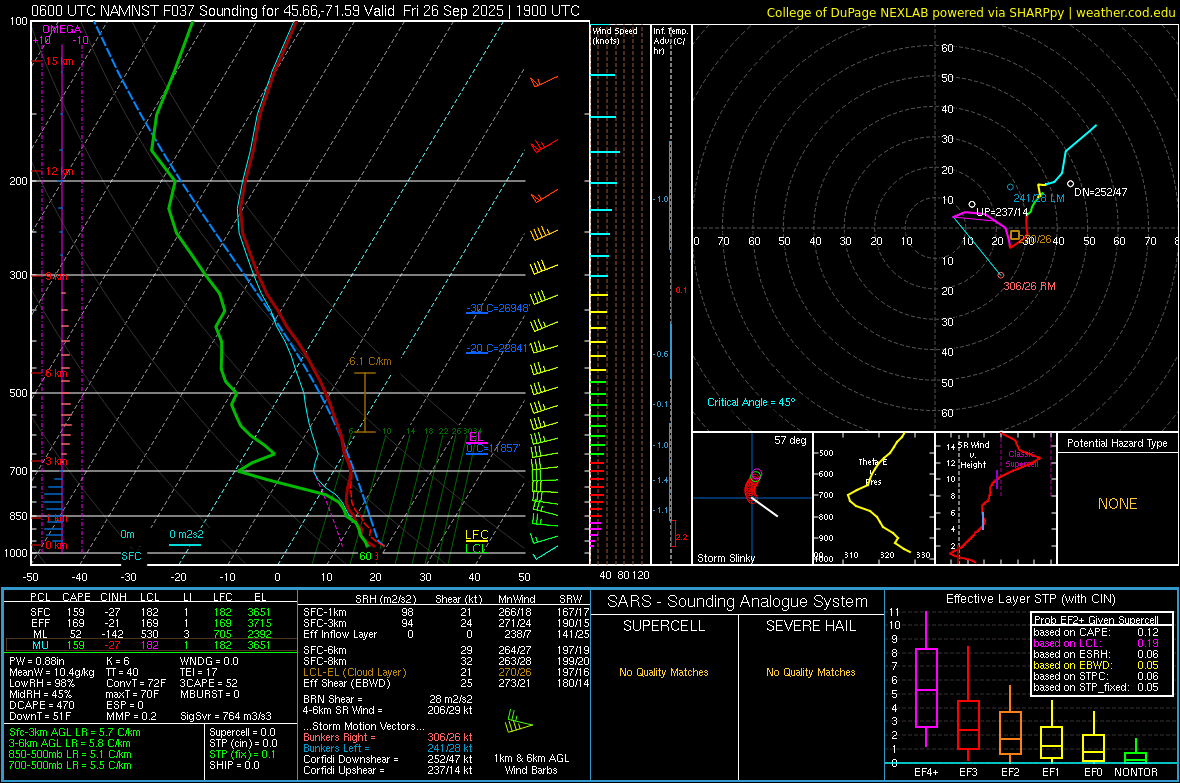Click the 306/26 RM label

[x=1029, y=286]
